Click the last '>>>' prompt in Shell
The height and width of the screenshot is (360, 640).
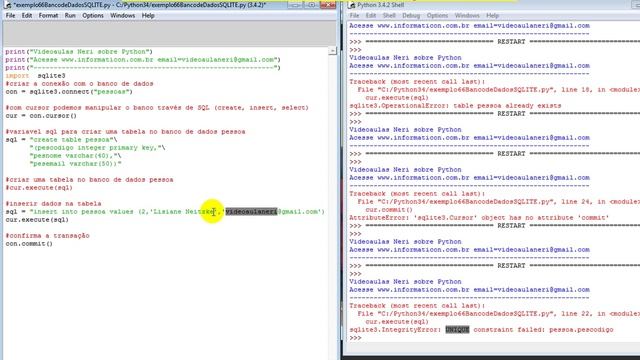coord(355,338)
